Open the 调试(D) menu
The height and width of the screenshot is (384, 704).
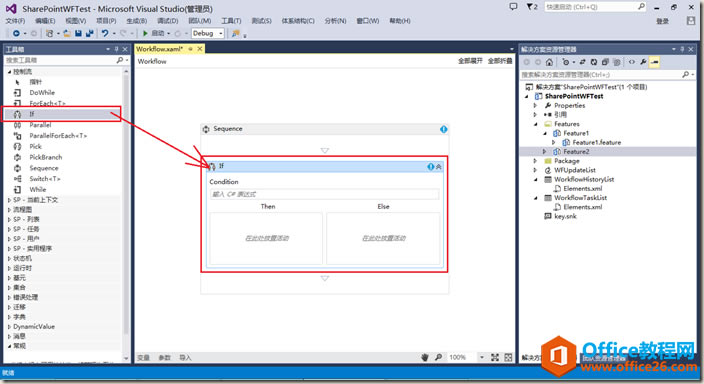pyautogui.click(x=167, y=21)
